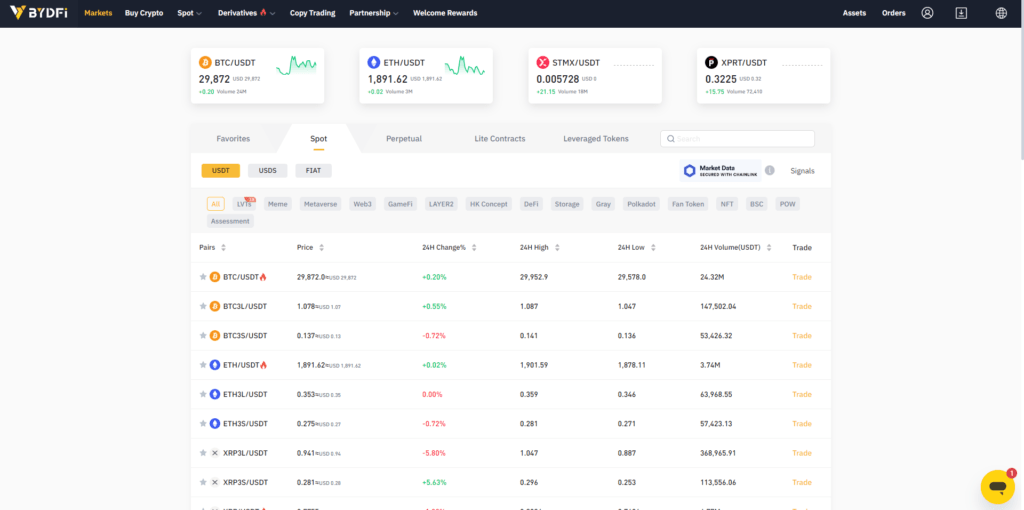Click the Chainlink Market Data badge
Viewport: 1024px width, 510px height.
[720, 171]
